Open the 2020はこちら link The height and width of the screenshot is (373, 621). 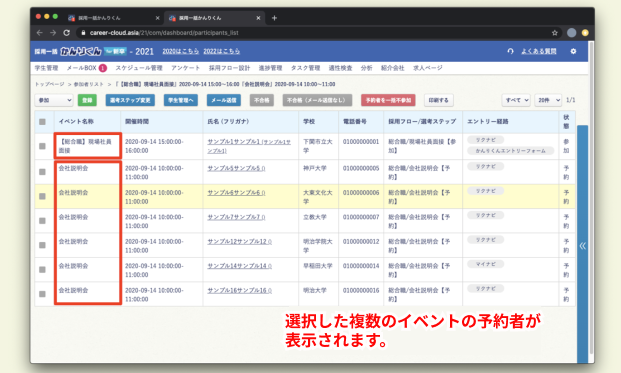[181, 51]
